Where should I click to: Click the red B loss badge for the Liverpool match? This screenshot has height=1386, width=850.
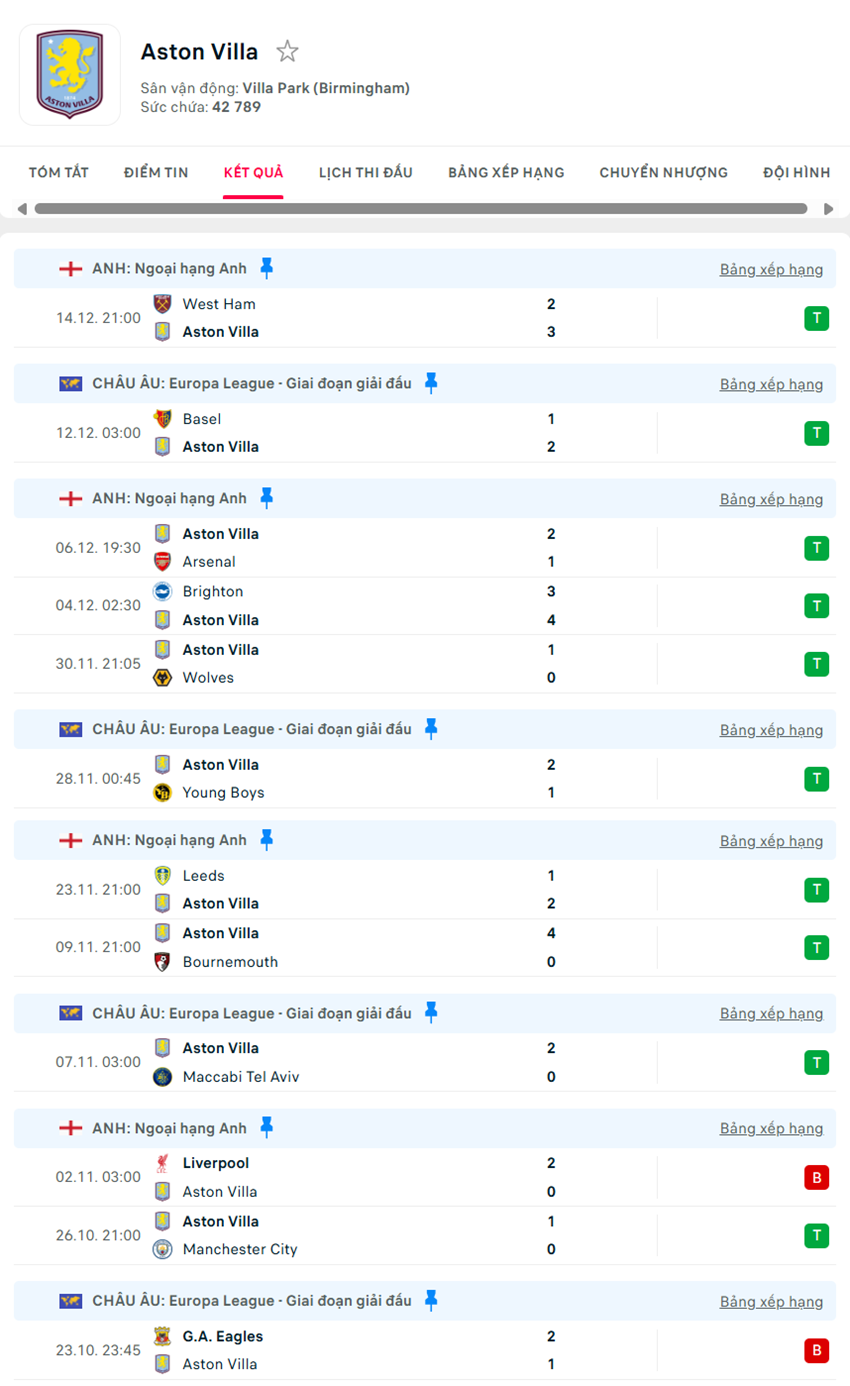816,1178
